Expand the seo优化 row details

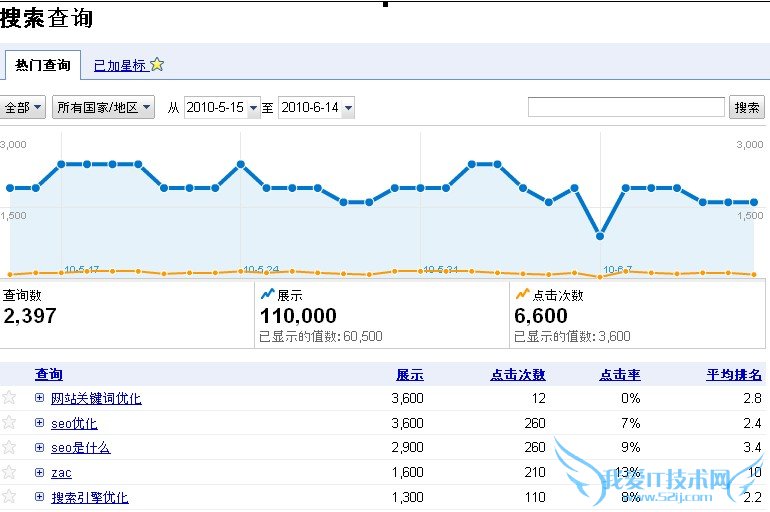click(x=39, y=423)
